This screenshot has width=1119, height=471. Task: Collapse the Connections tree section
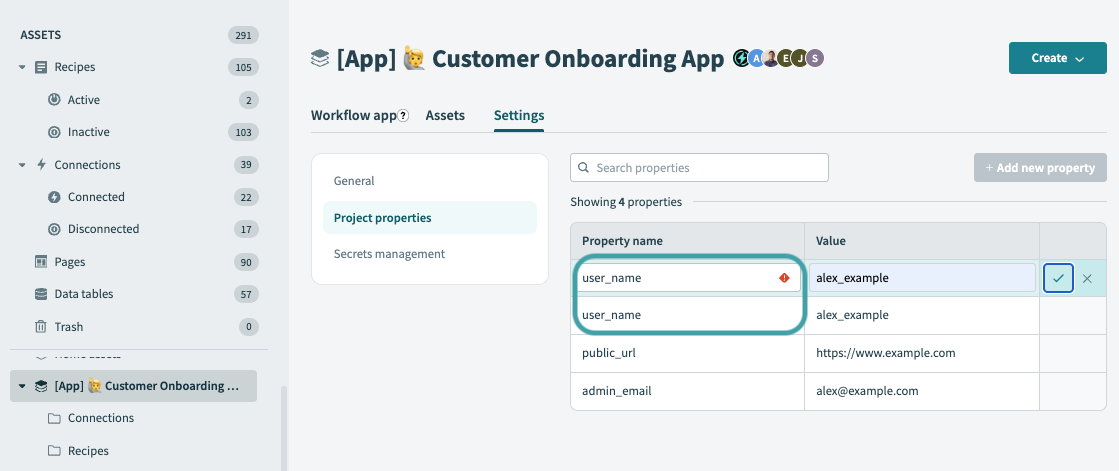click(x=22, y=165)
